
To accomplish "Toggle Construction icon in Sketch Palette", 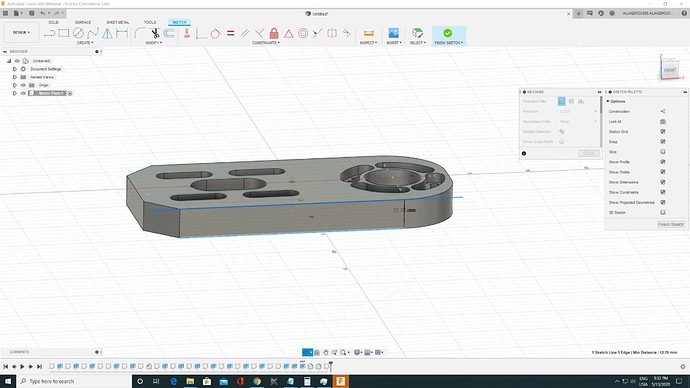I will click(663, 111).
